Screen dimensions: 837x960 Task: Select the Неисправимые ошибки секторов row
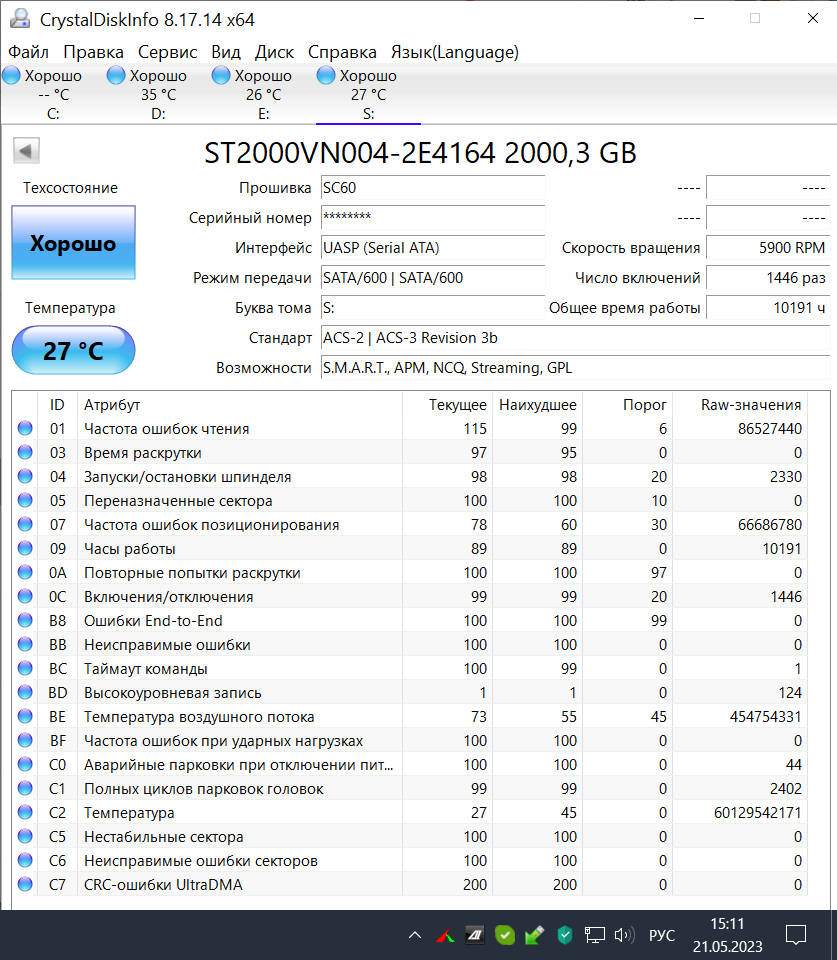pos(410,860)
